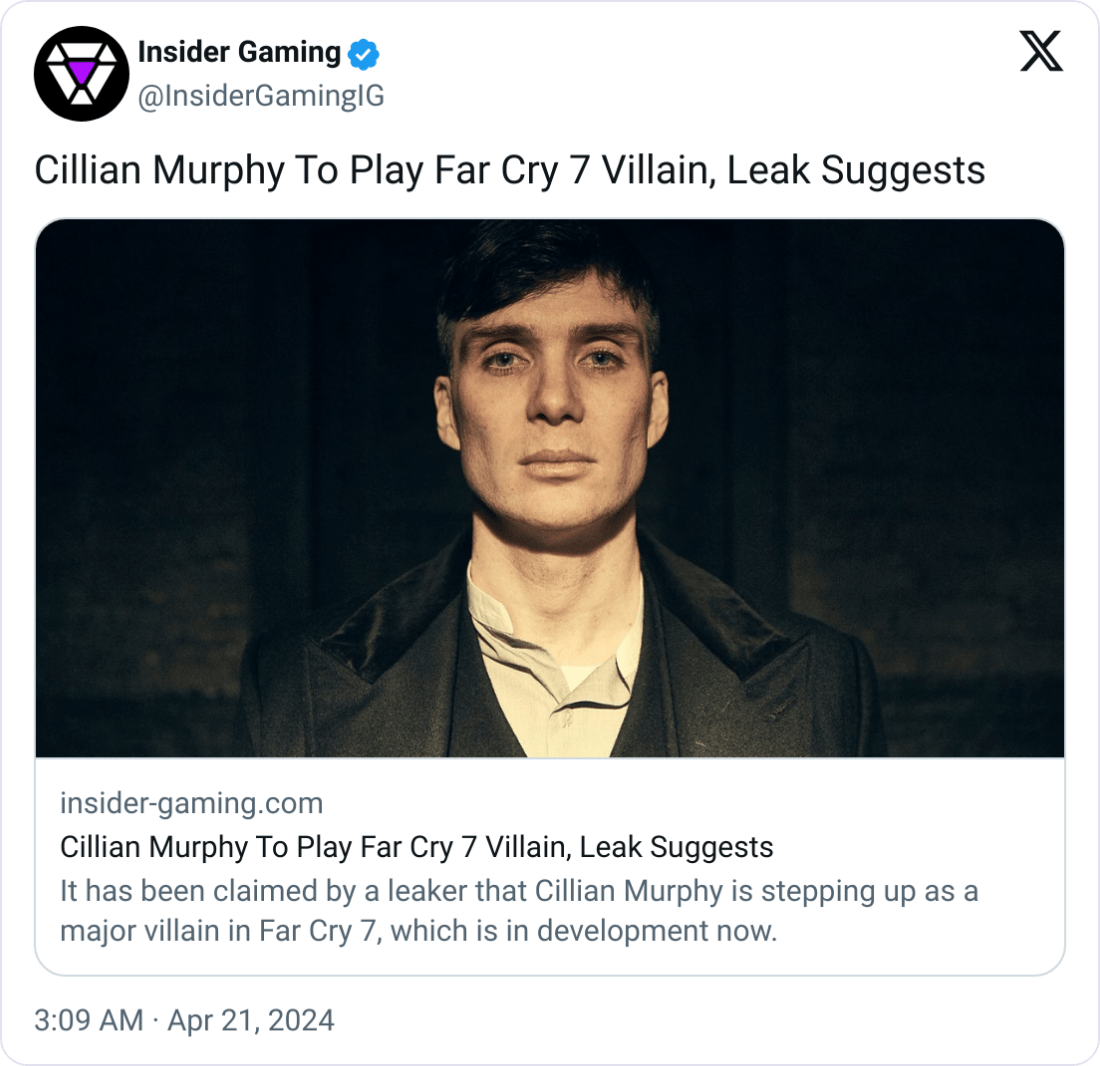
Task: Select the tweet text about Far Cry 7
Action: click(508, 170)
